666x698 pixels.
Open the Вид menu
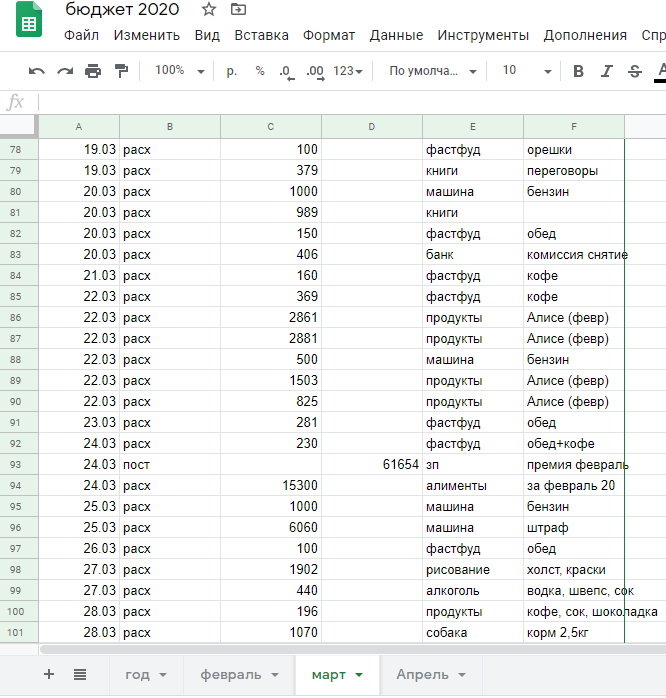pos(207,35)
